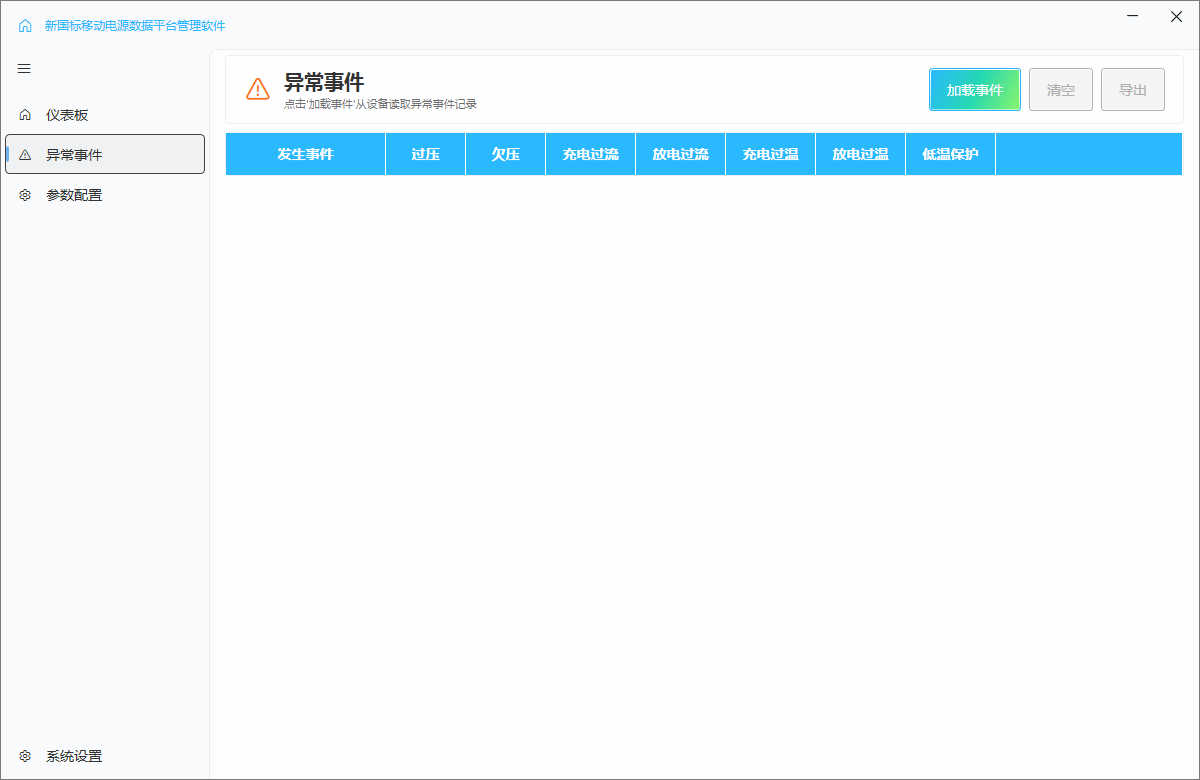Click the 导出 button
Viewport: 1200px width, 780px height.
[x=1132, y=90]
